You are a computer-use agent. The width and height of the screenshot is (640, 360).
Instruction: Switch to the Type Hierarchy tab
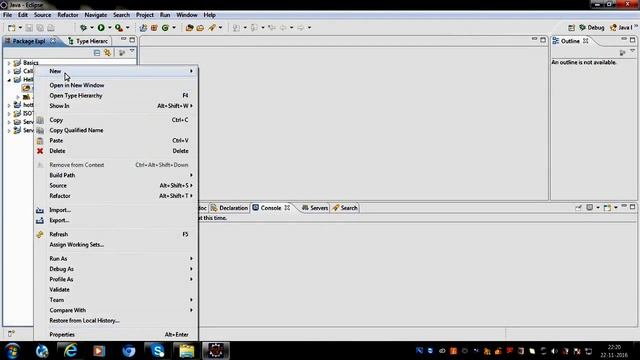[88, 41]
